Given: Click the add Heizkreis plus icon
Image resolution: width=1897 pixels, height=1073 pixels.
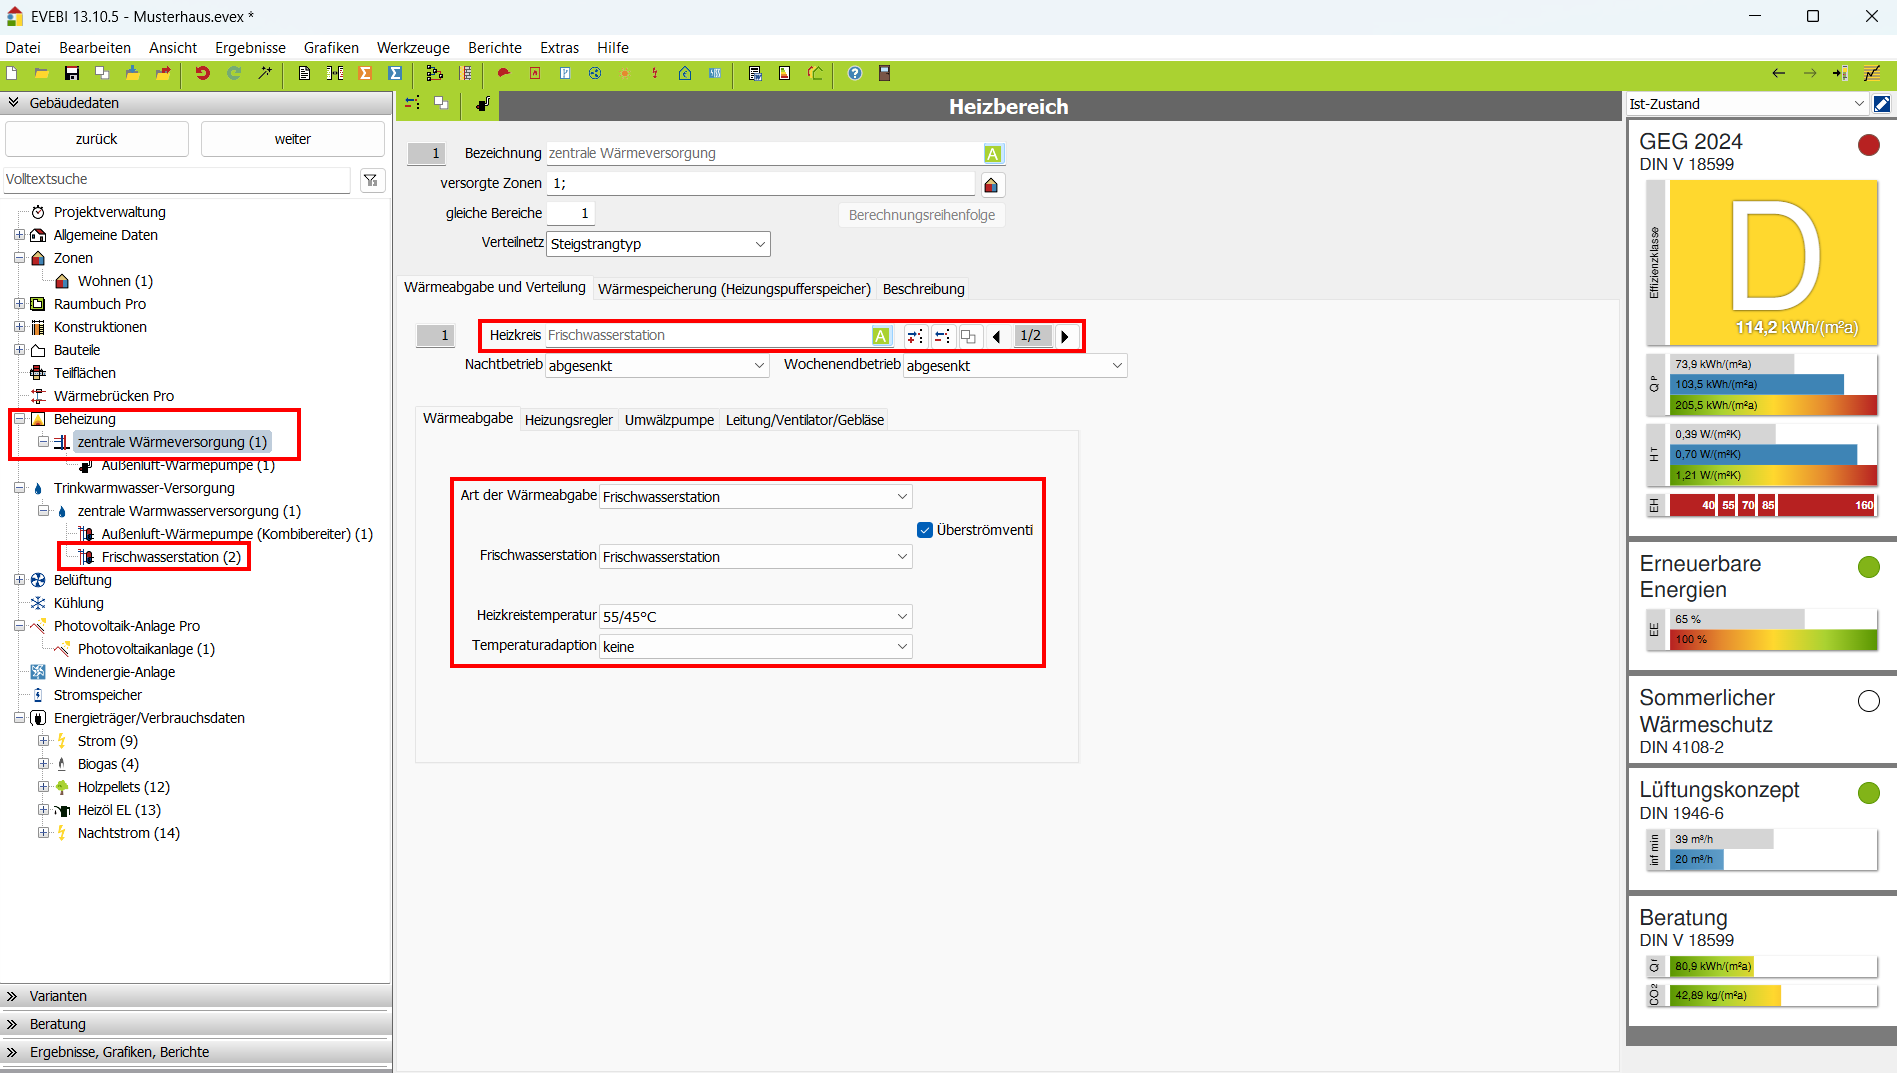Looking at the screenshot, I should tap(914, 336).
